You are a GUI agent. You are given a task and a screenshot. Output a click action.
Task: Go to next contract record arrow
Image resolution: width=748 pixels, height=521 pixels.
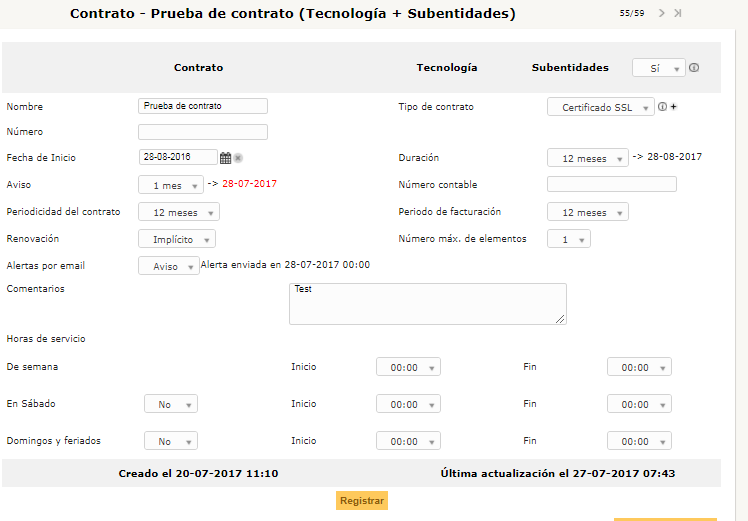[661, 13]
